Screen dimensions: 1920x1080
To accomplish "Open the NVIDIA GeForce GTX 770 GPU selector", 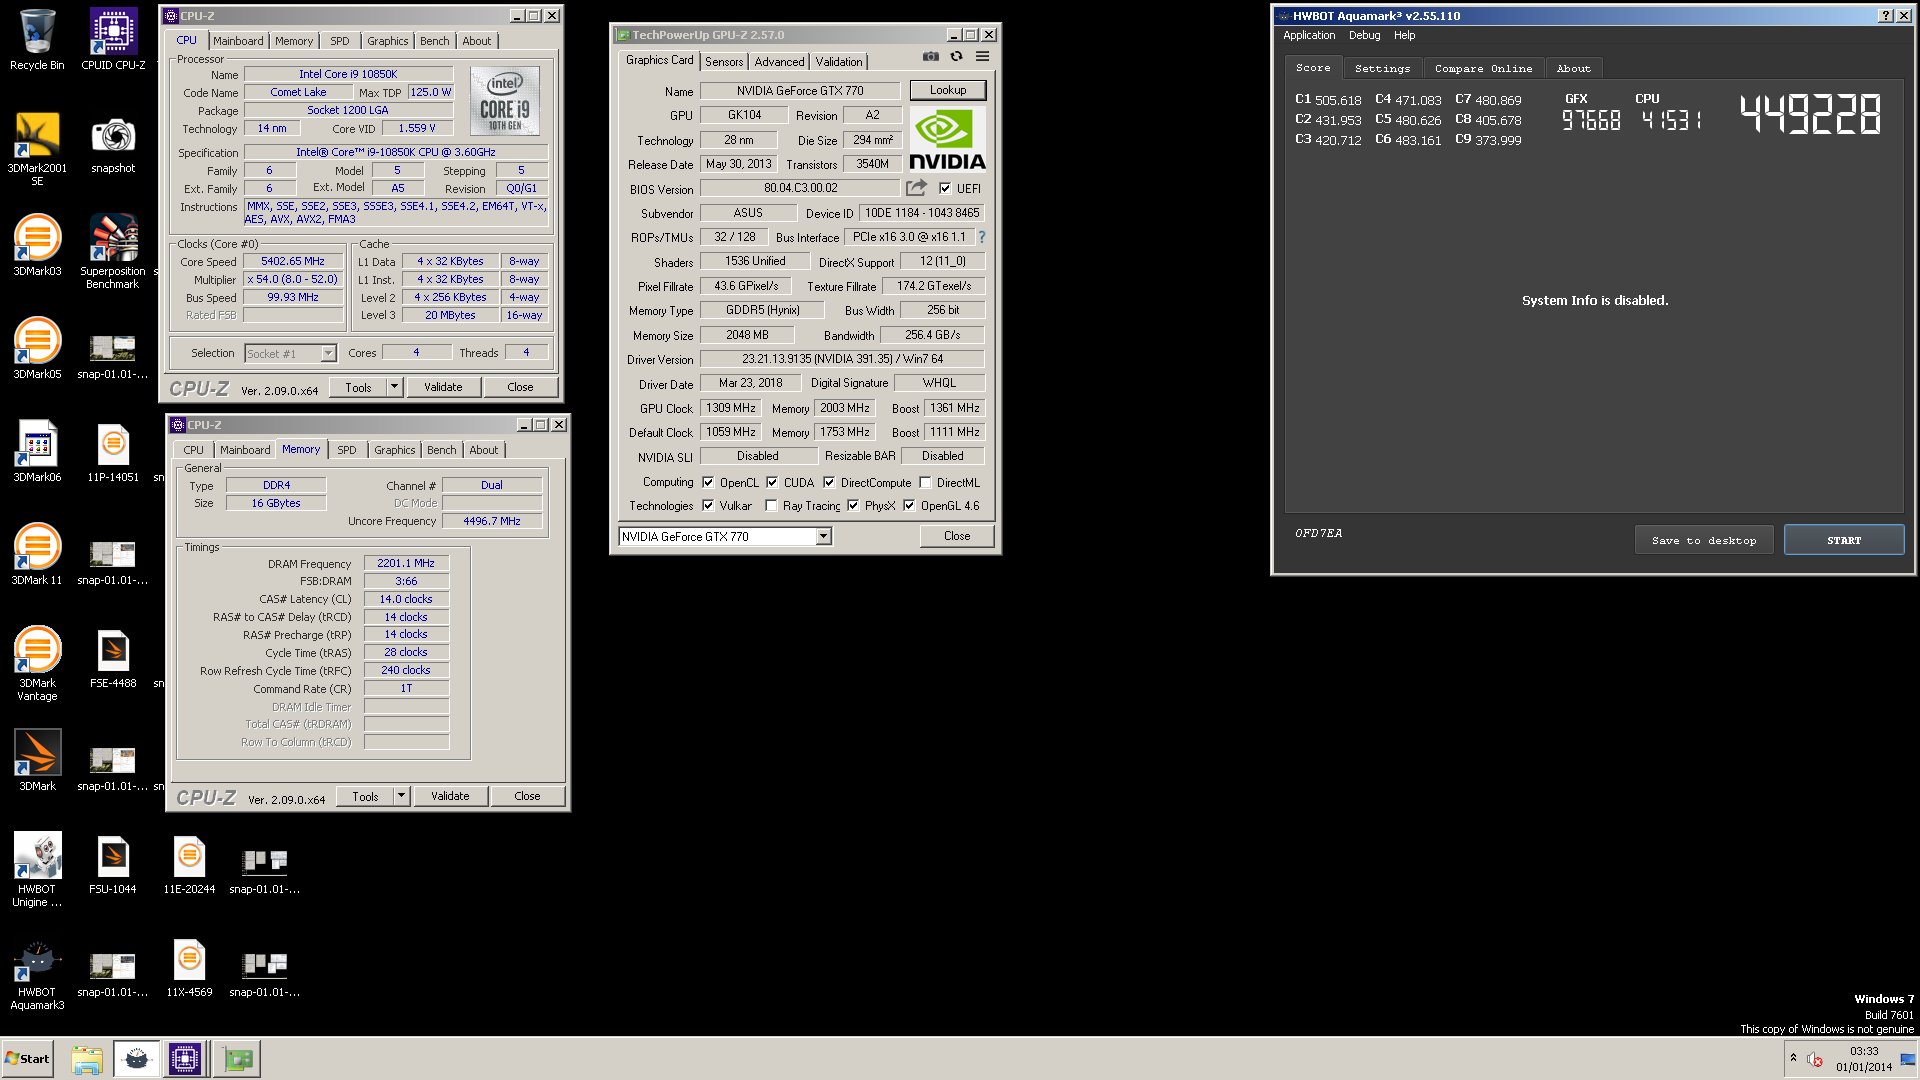I will [725, 537].
